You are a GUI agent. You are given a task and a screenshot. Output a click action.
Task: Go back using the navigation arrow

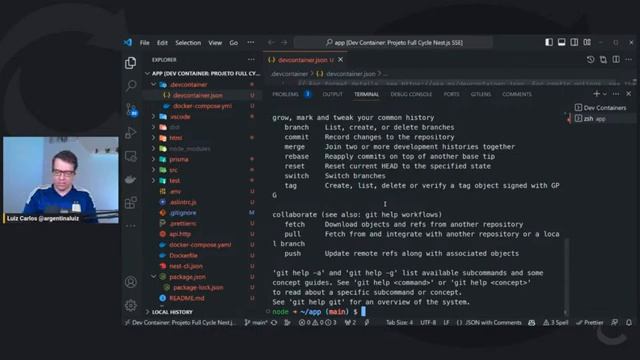tap(271, 42)
